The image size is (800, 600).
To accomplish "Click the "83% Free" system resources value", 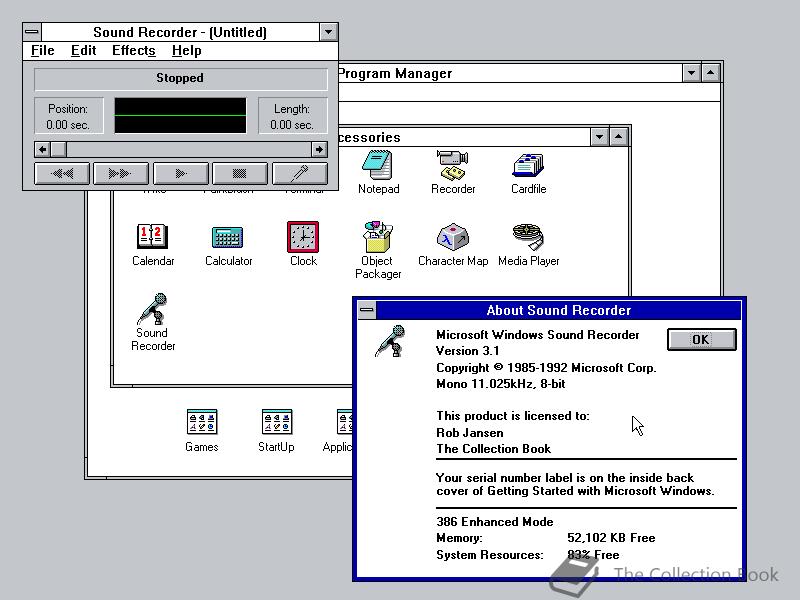I will click(593, 555).
